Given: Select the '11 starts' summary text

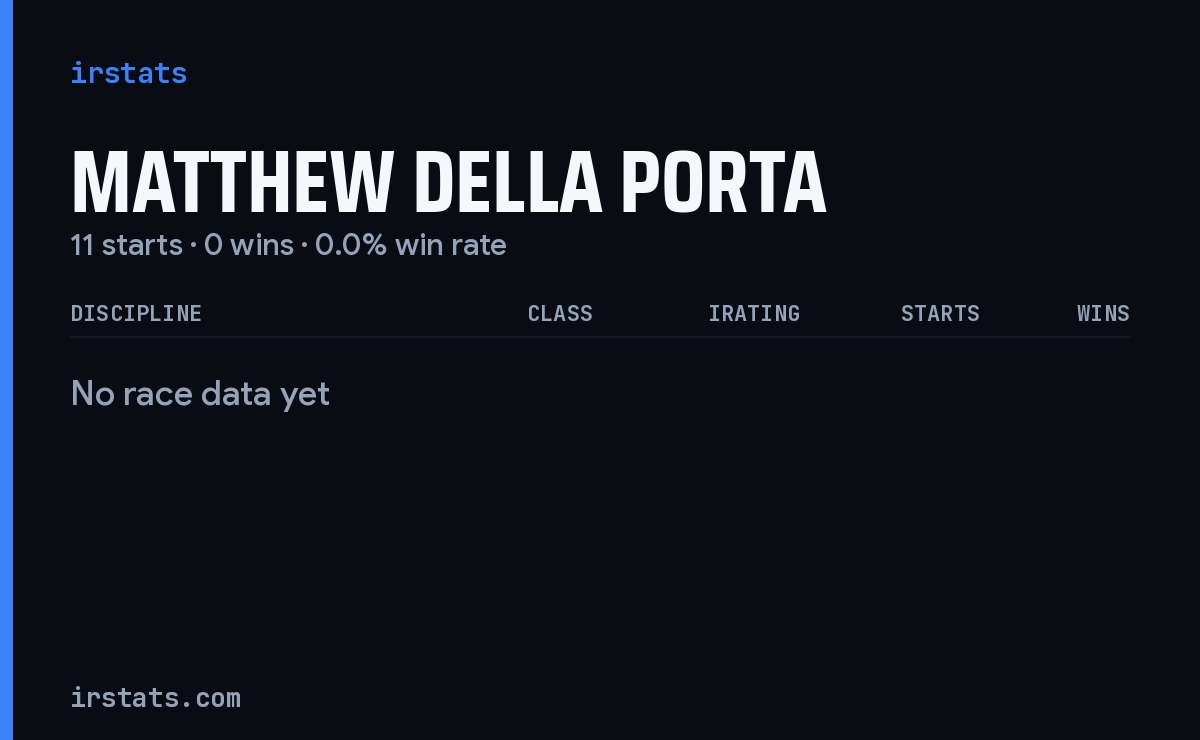Looking at the screenshot, I should [127, 245].
